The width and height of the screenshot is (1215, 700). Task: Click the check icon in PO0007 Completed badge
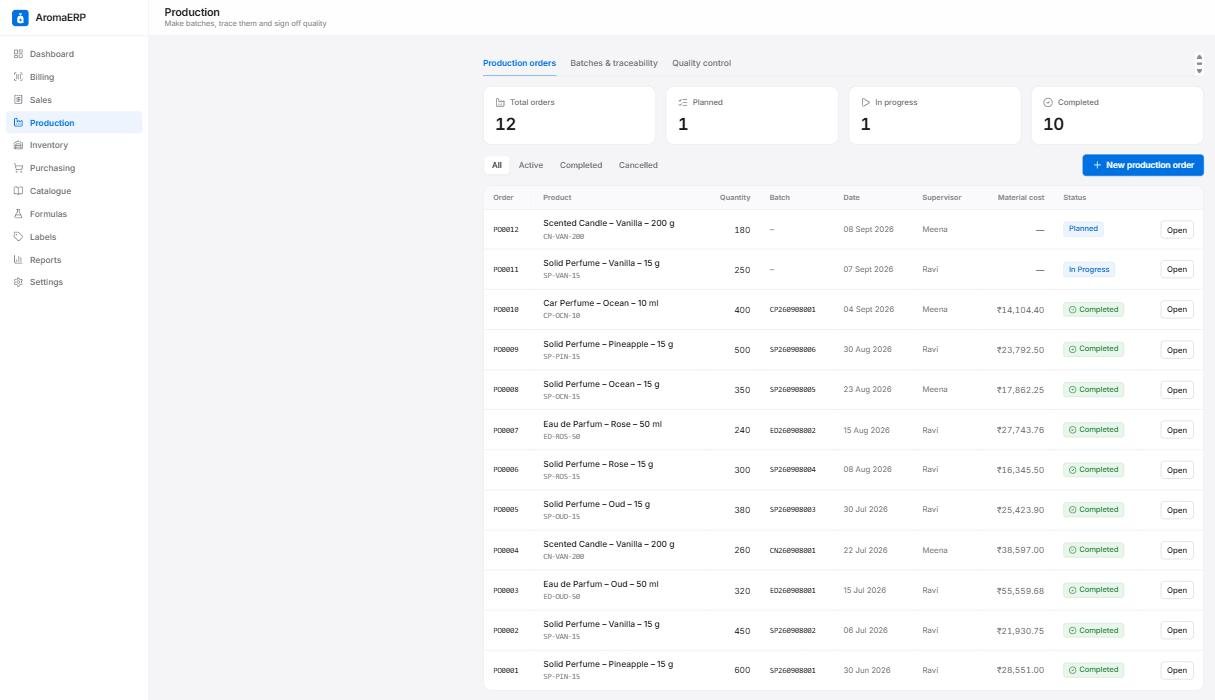click(1073, 430)
